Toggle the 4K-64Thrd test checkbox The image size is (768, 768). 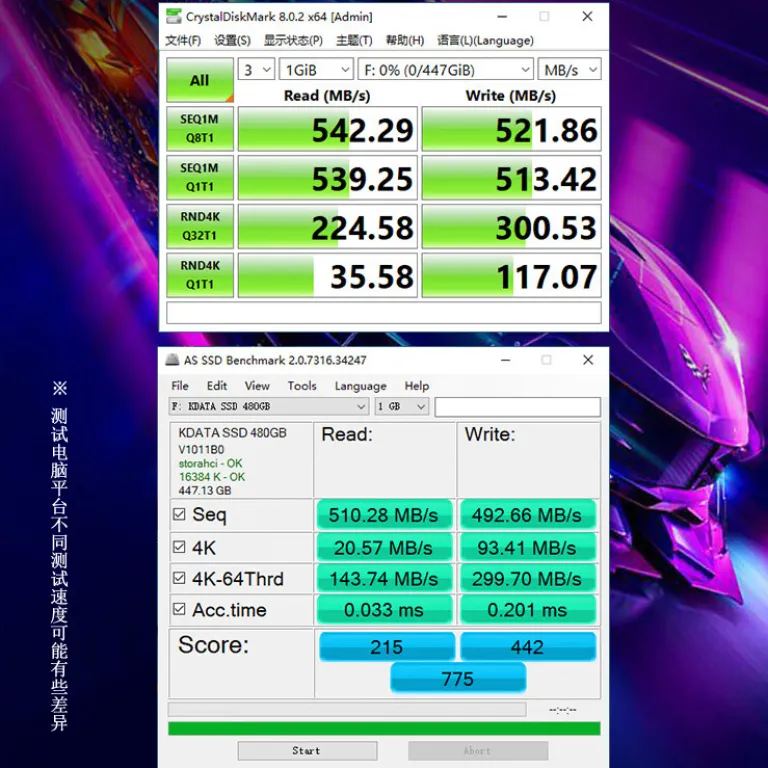[179, 578]
